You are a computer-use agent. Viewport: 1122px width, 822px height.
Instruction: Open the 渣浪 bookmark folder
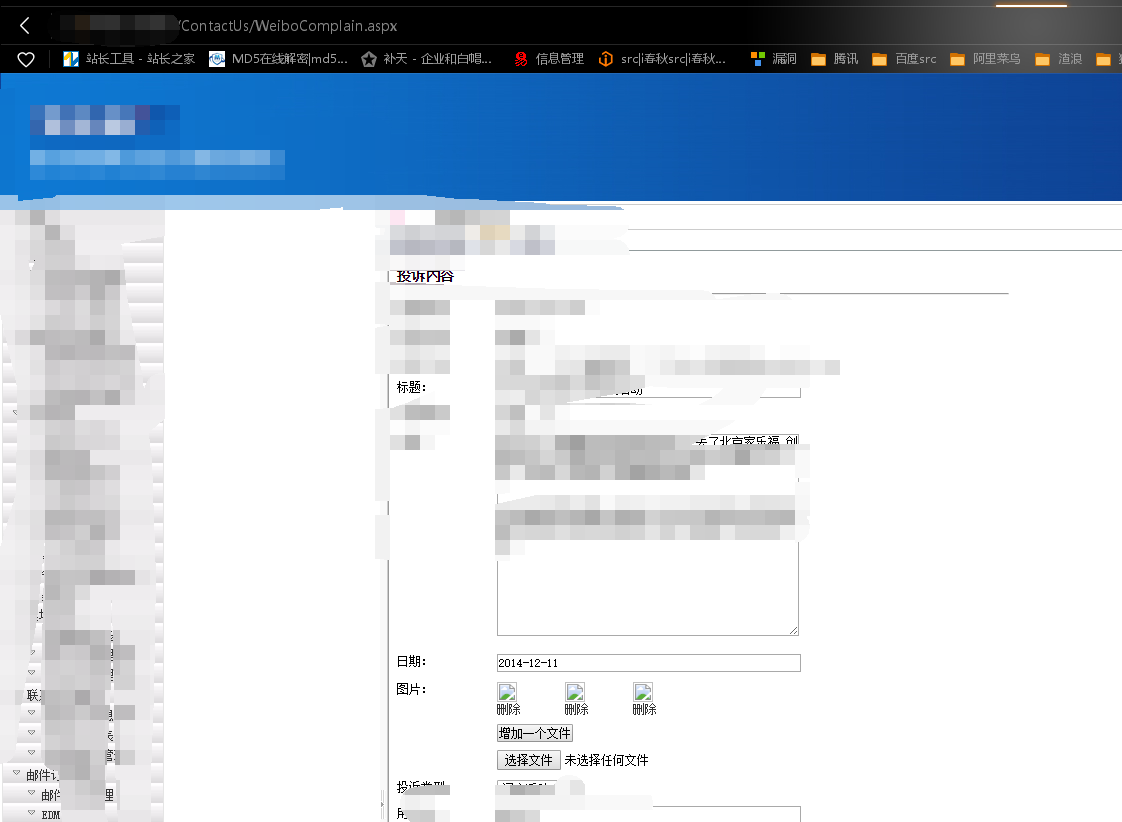click(1060, 59)
